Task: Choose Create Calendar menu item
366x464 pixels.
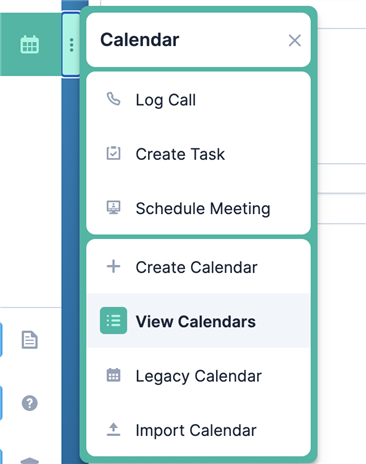Action: tap(198, 267)
